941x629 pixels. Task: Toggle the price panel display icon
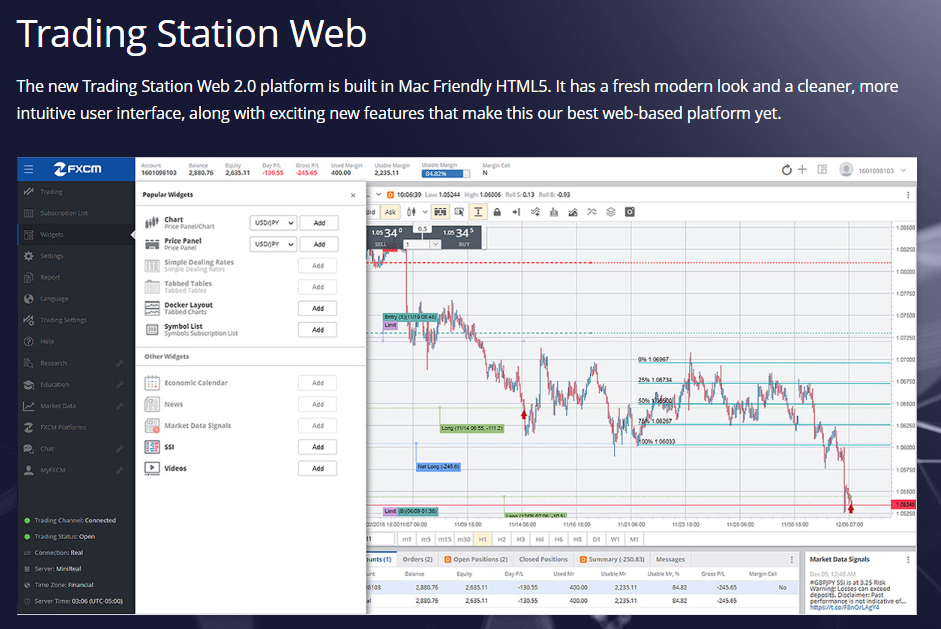point(440,212)
